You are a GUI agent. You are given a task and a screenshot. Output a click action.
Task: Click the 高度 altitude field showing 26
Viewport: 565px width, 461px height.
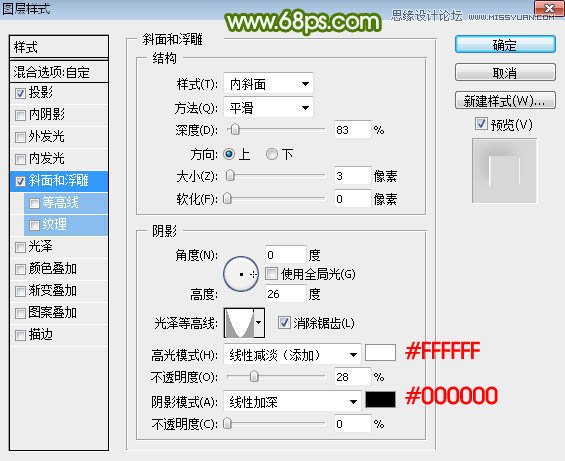286,294
